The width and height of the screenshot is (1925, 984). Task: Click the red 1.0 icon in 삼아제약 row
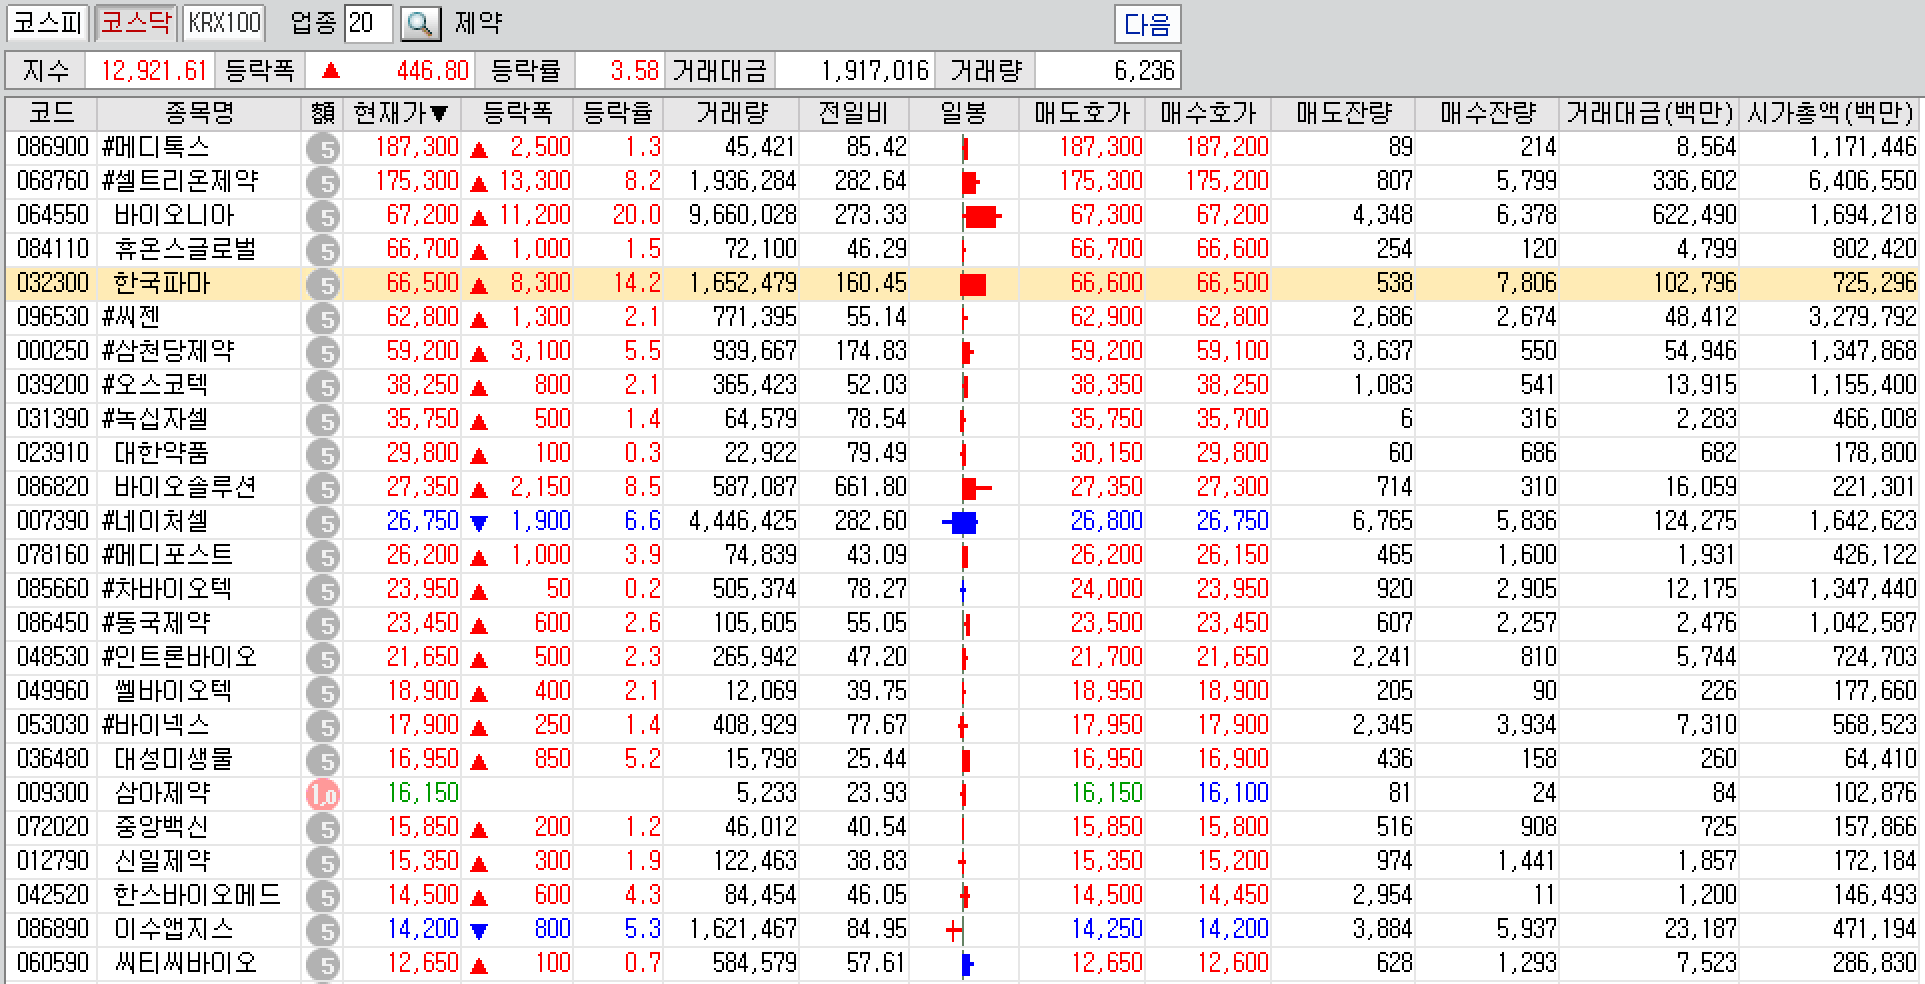click(323, 794)
